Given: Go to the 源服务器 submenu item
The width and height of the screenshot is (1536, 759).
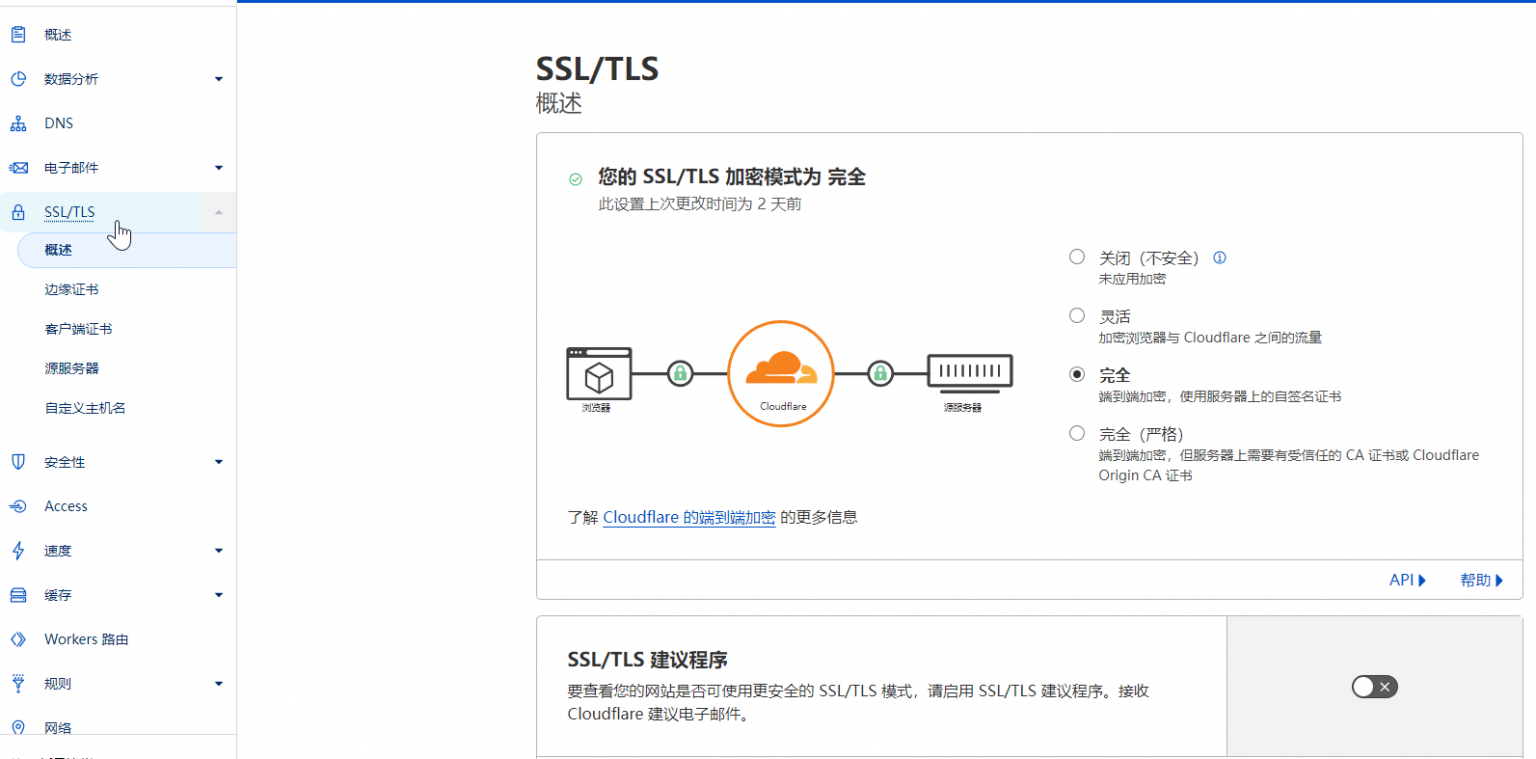Looking at the screenshot, I should 72,368.
